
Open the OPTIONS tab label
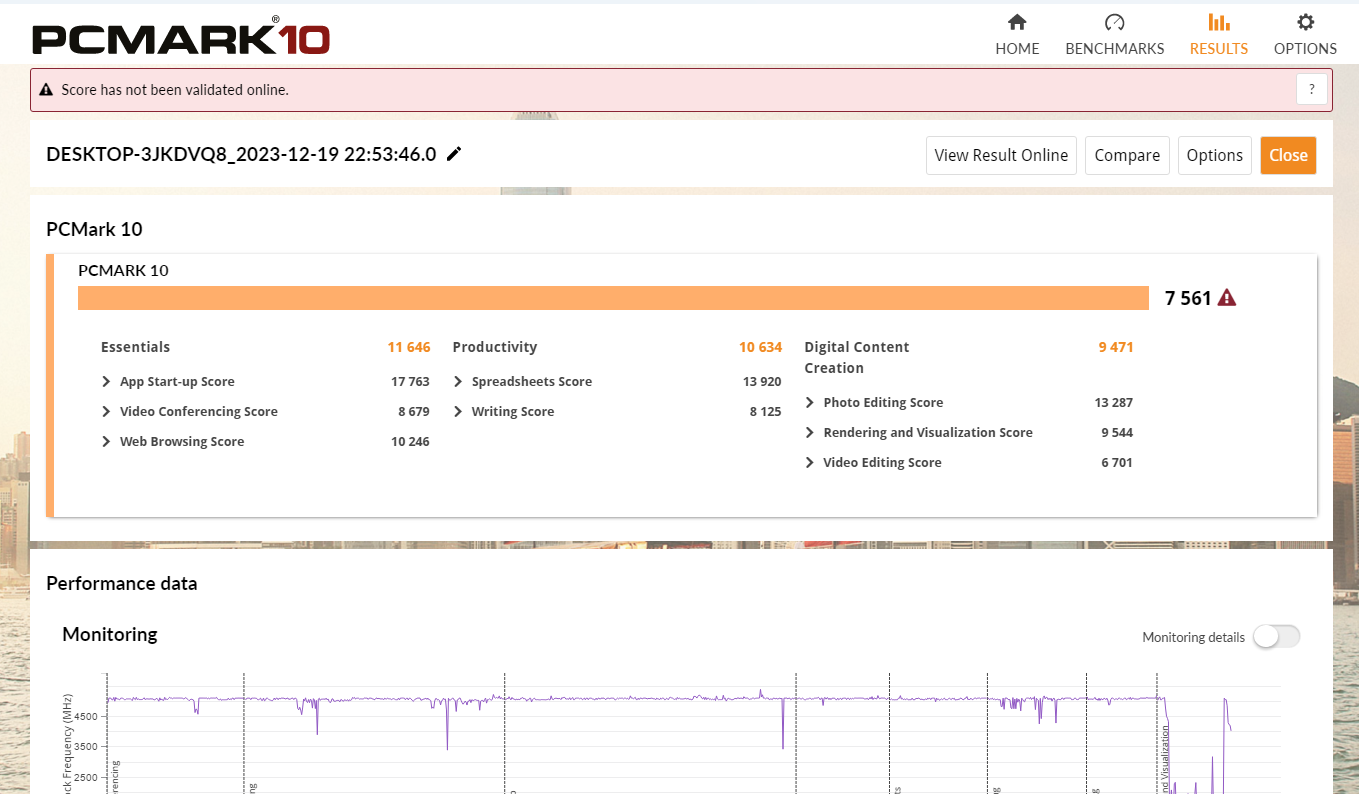tap(1305, 49)
